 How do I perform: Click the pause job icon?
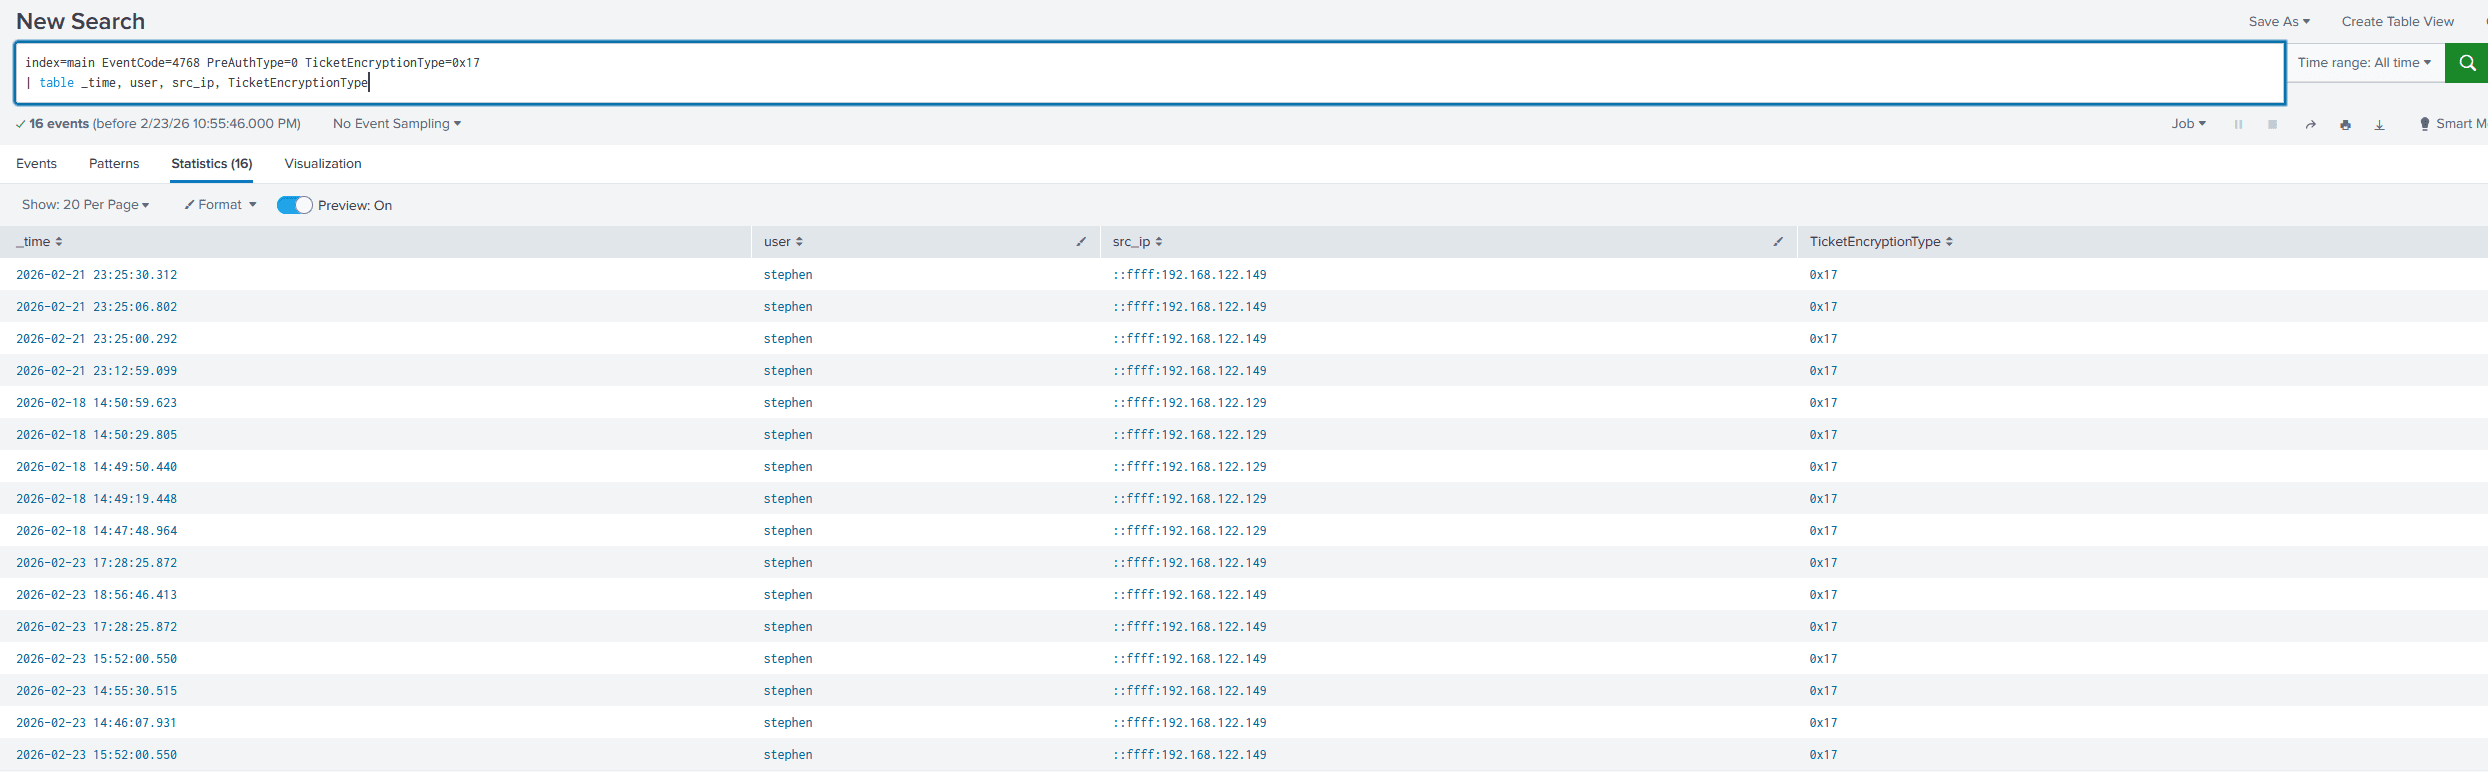2238,125
